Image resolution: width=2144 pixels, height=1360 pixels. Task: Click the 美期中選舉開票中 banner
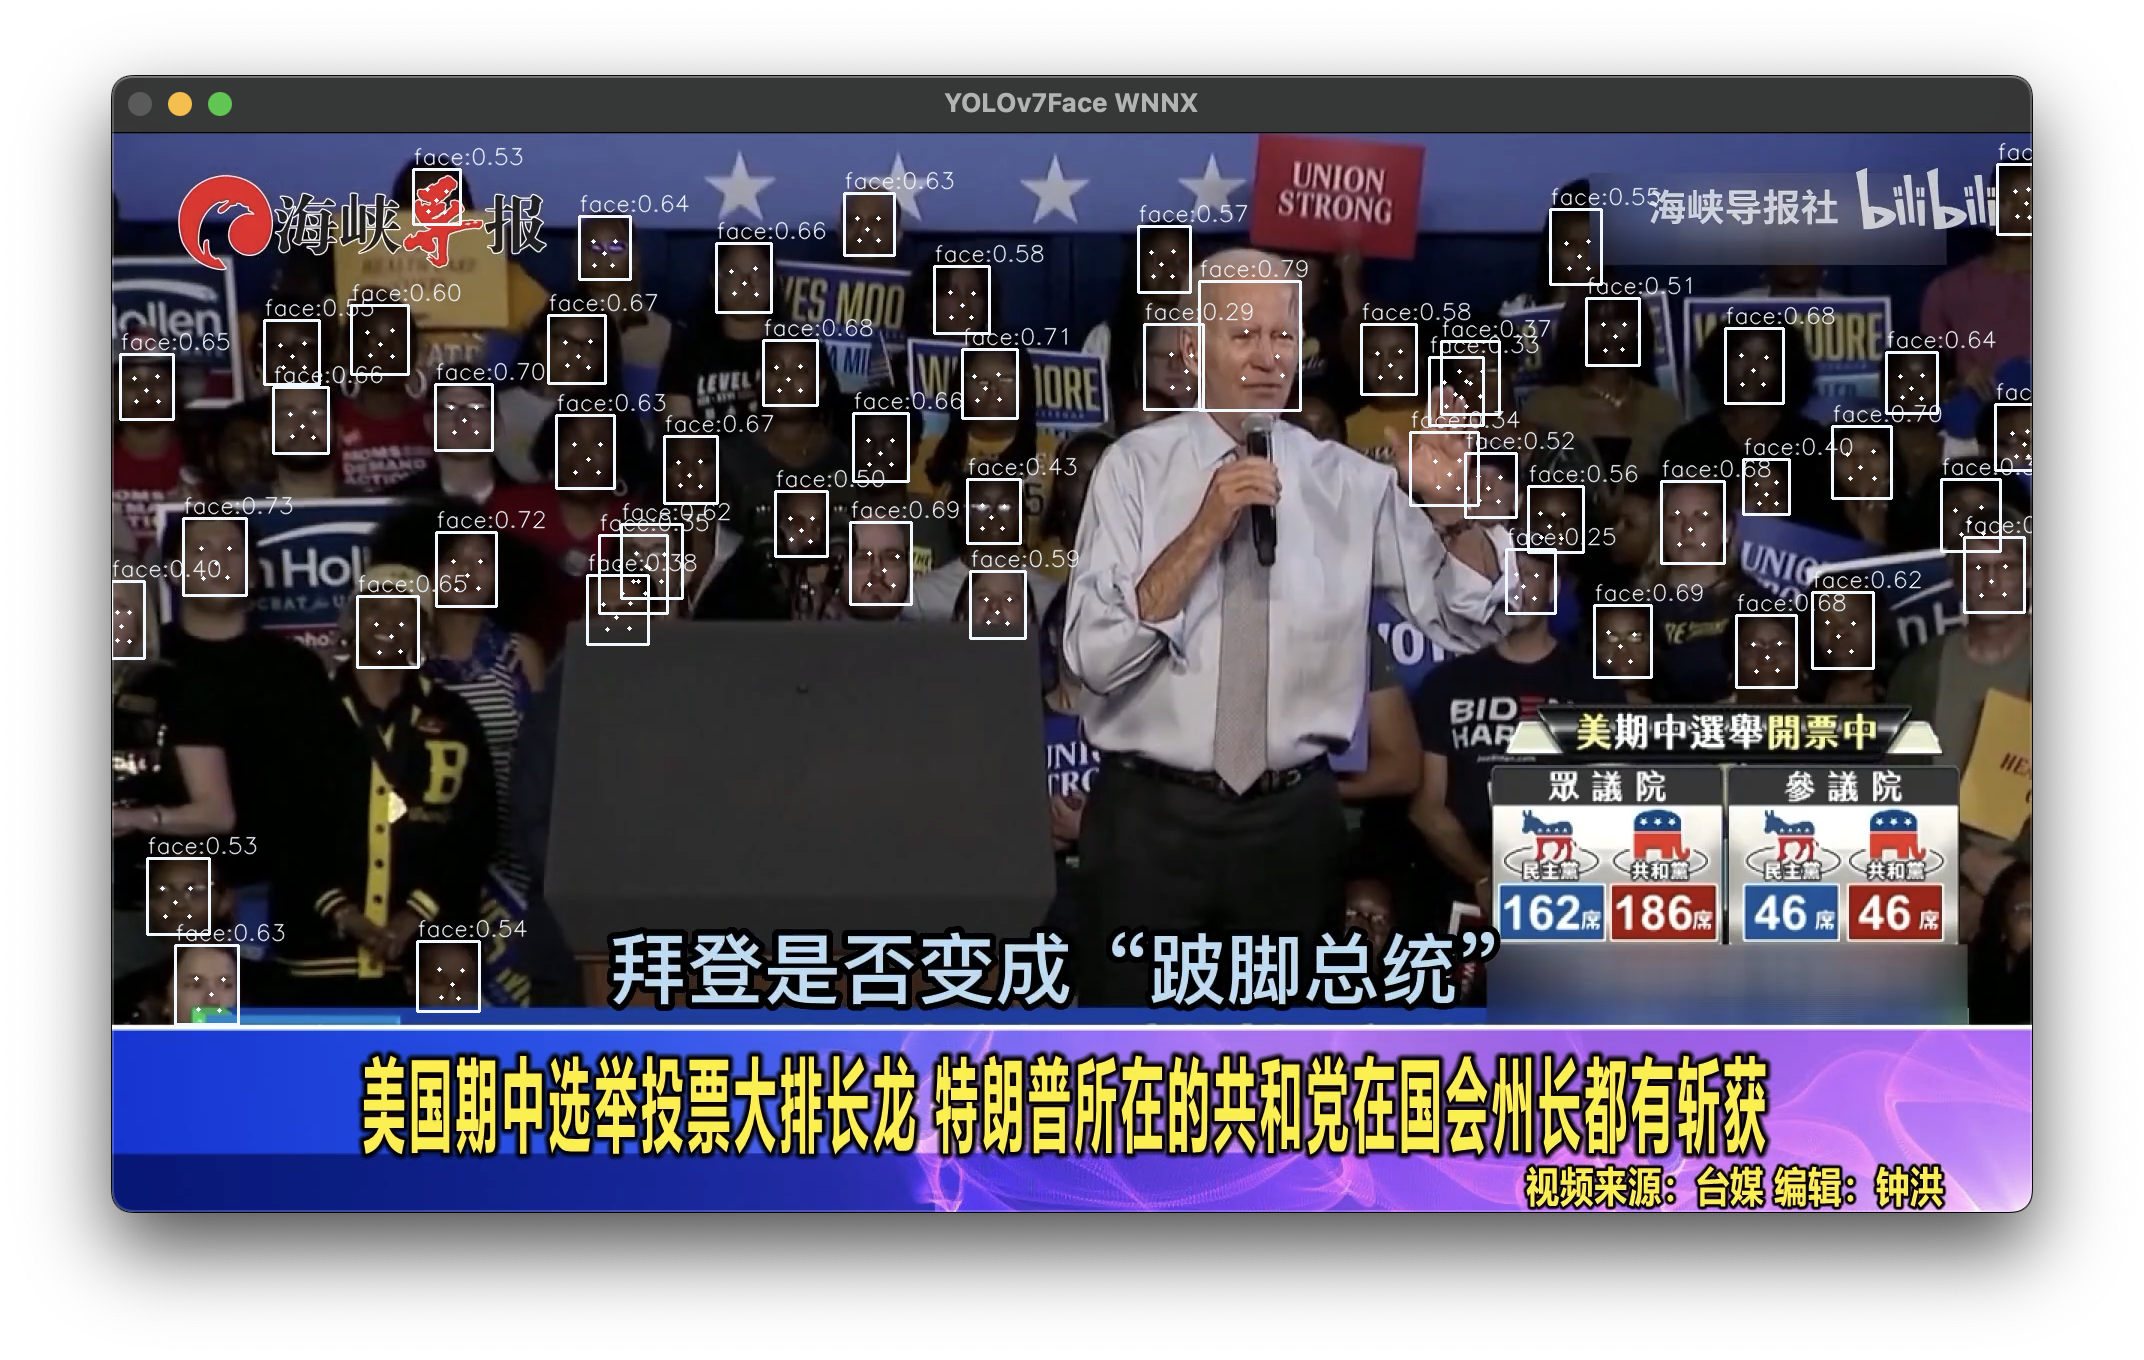1725,733
